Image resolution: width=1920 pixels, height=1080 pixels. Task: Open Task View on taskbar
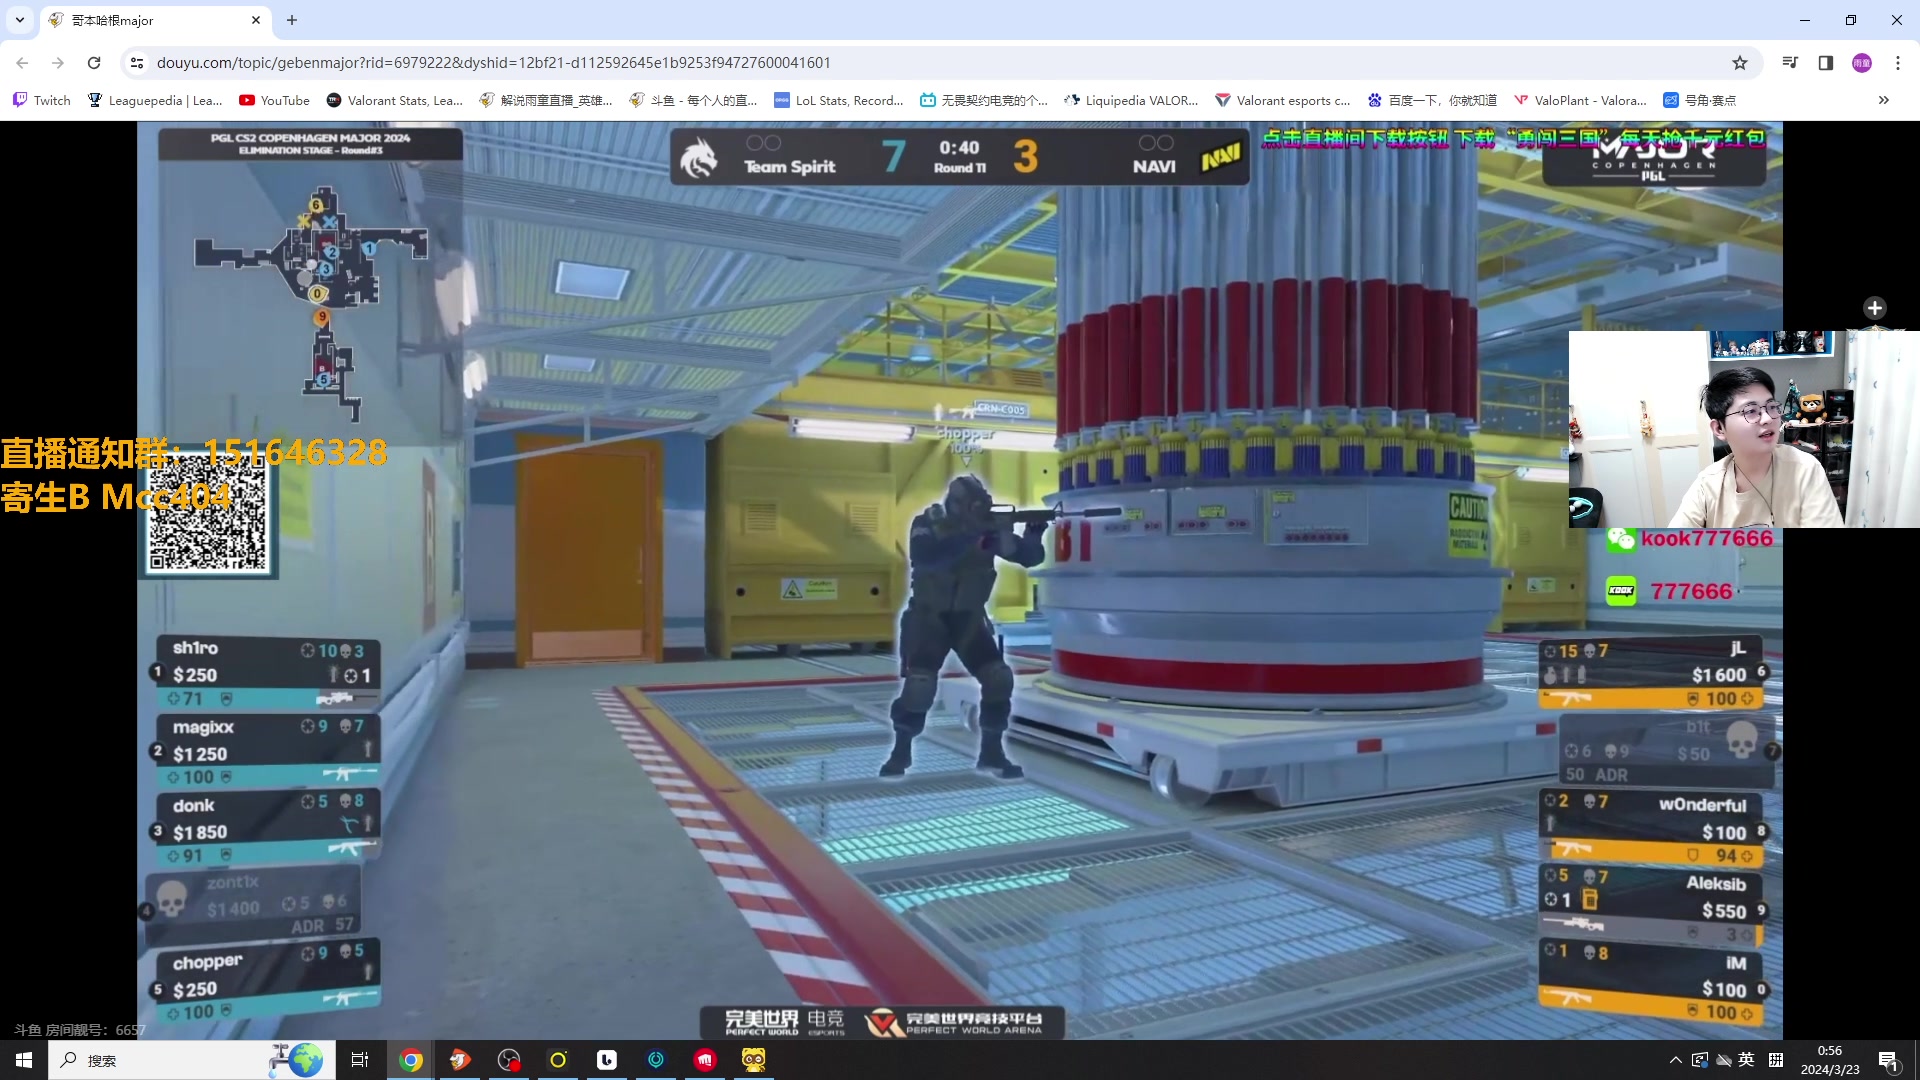(360, 1060)
